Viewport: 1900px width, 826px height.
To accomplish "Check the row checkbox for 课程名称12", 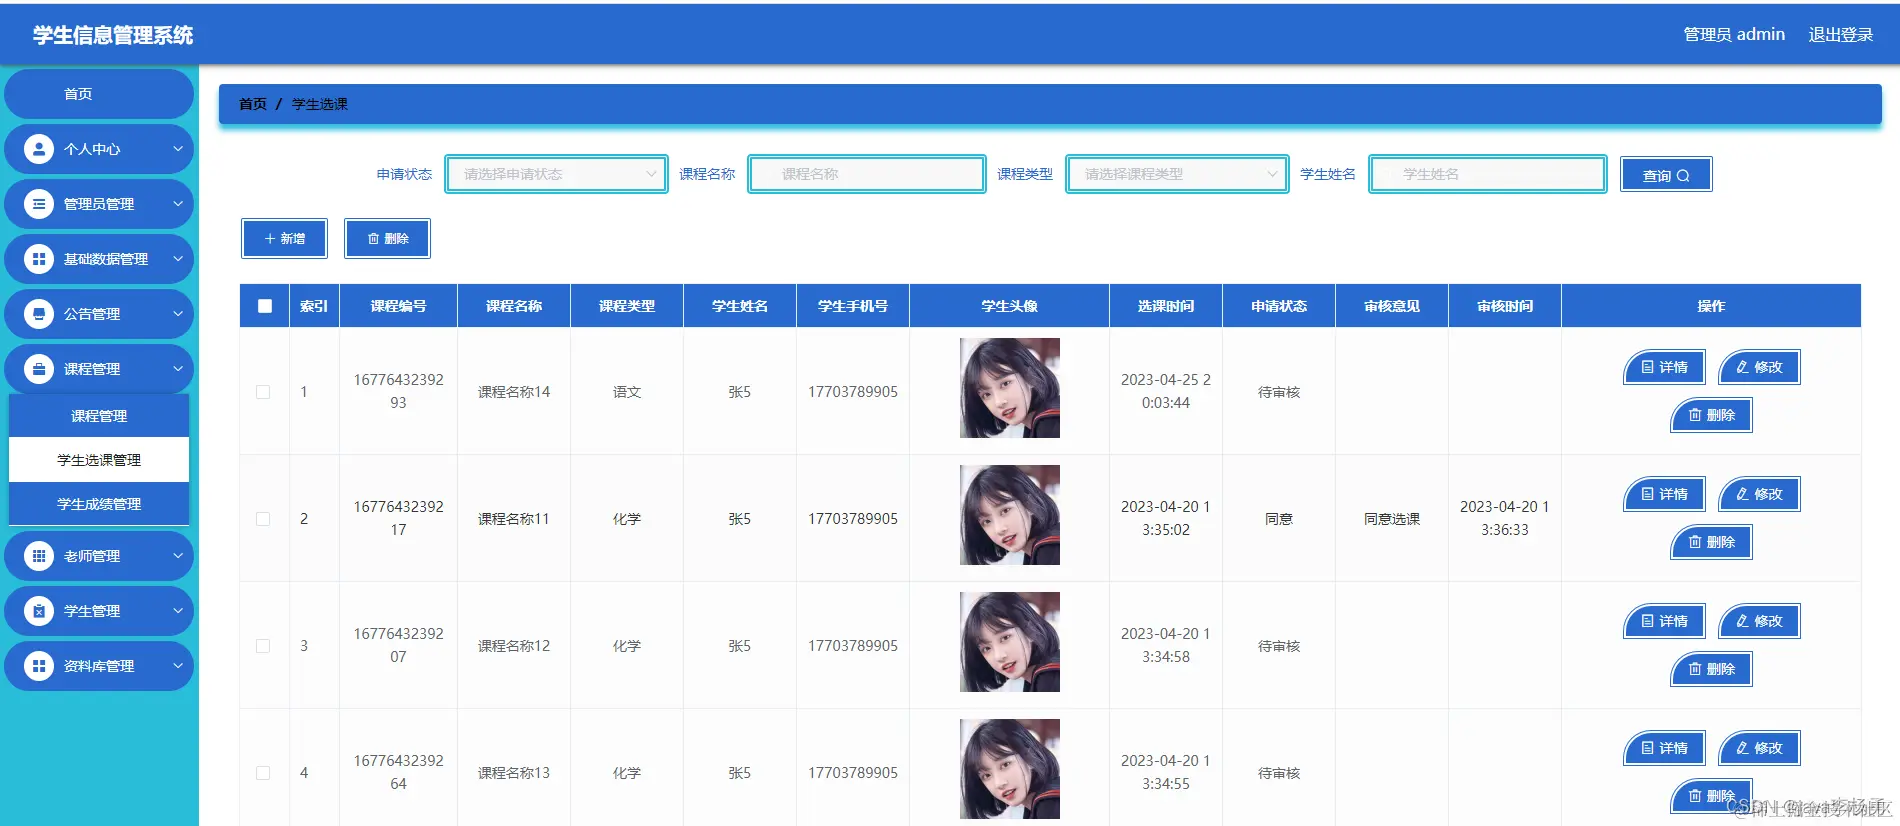I will pyautogui.click(x=263, y=646).
